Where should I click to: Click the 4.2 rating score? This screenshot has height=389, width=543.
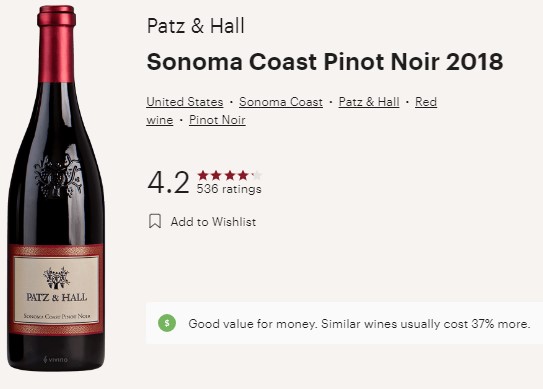(x=168, y=182)
